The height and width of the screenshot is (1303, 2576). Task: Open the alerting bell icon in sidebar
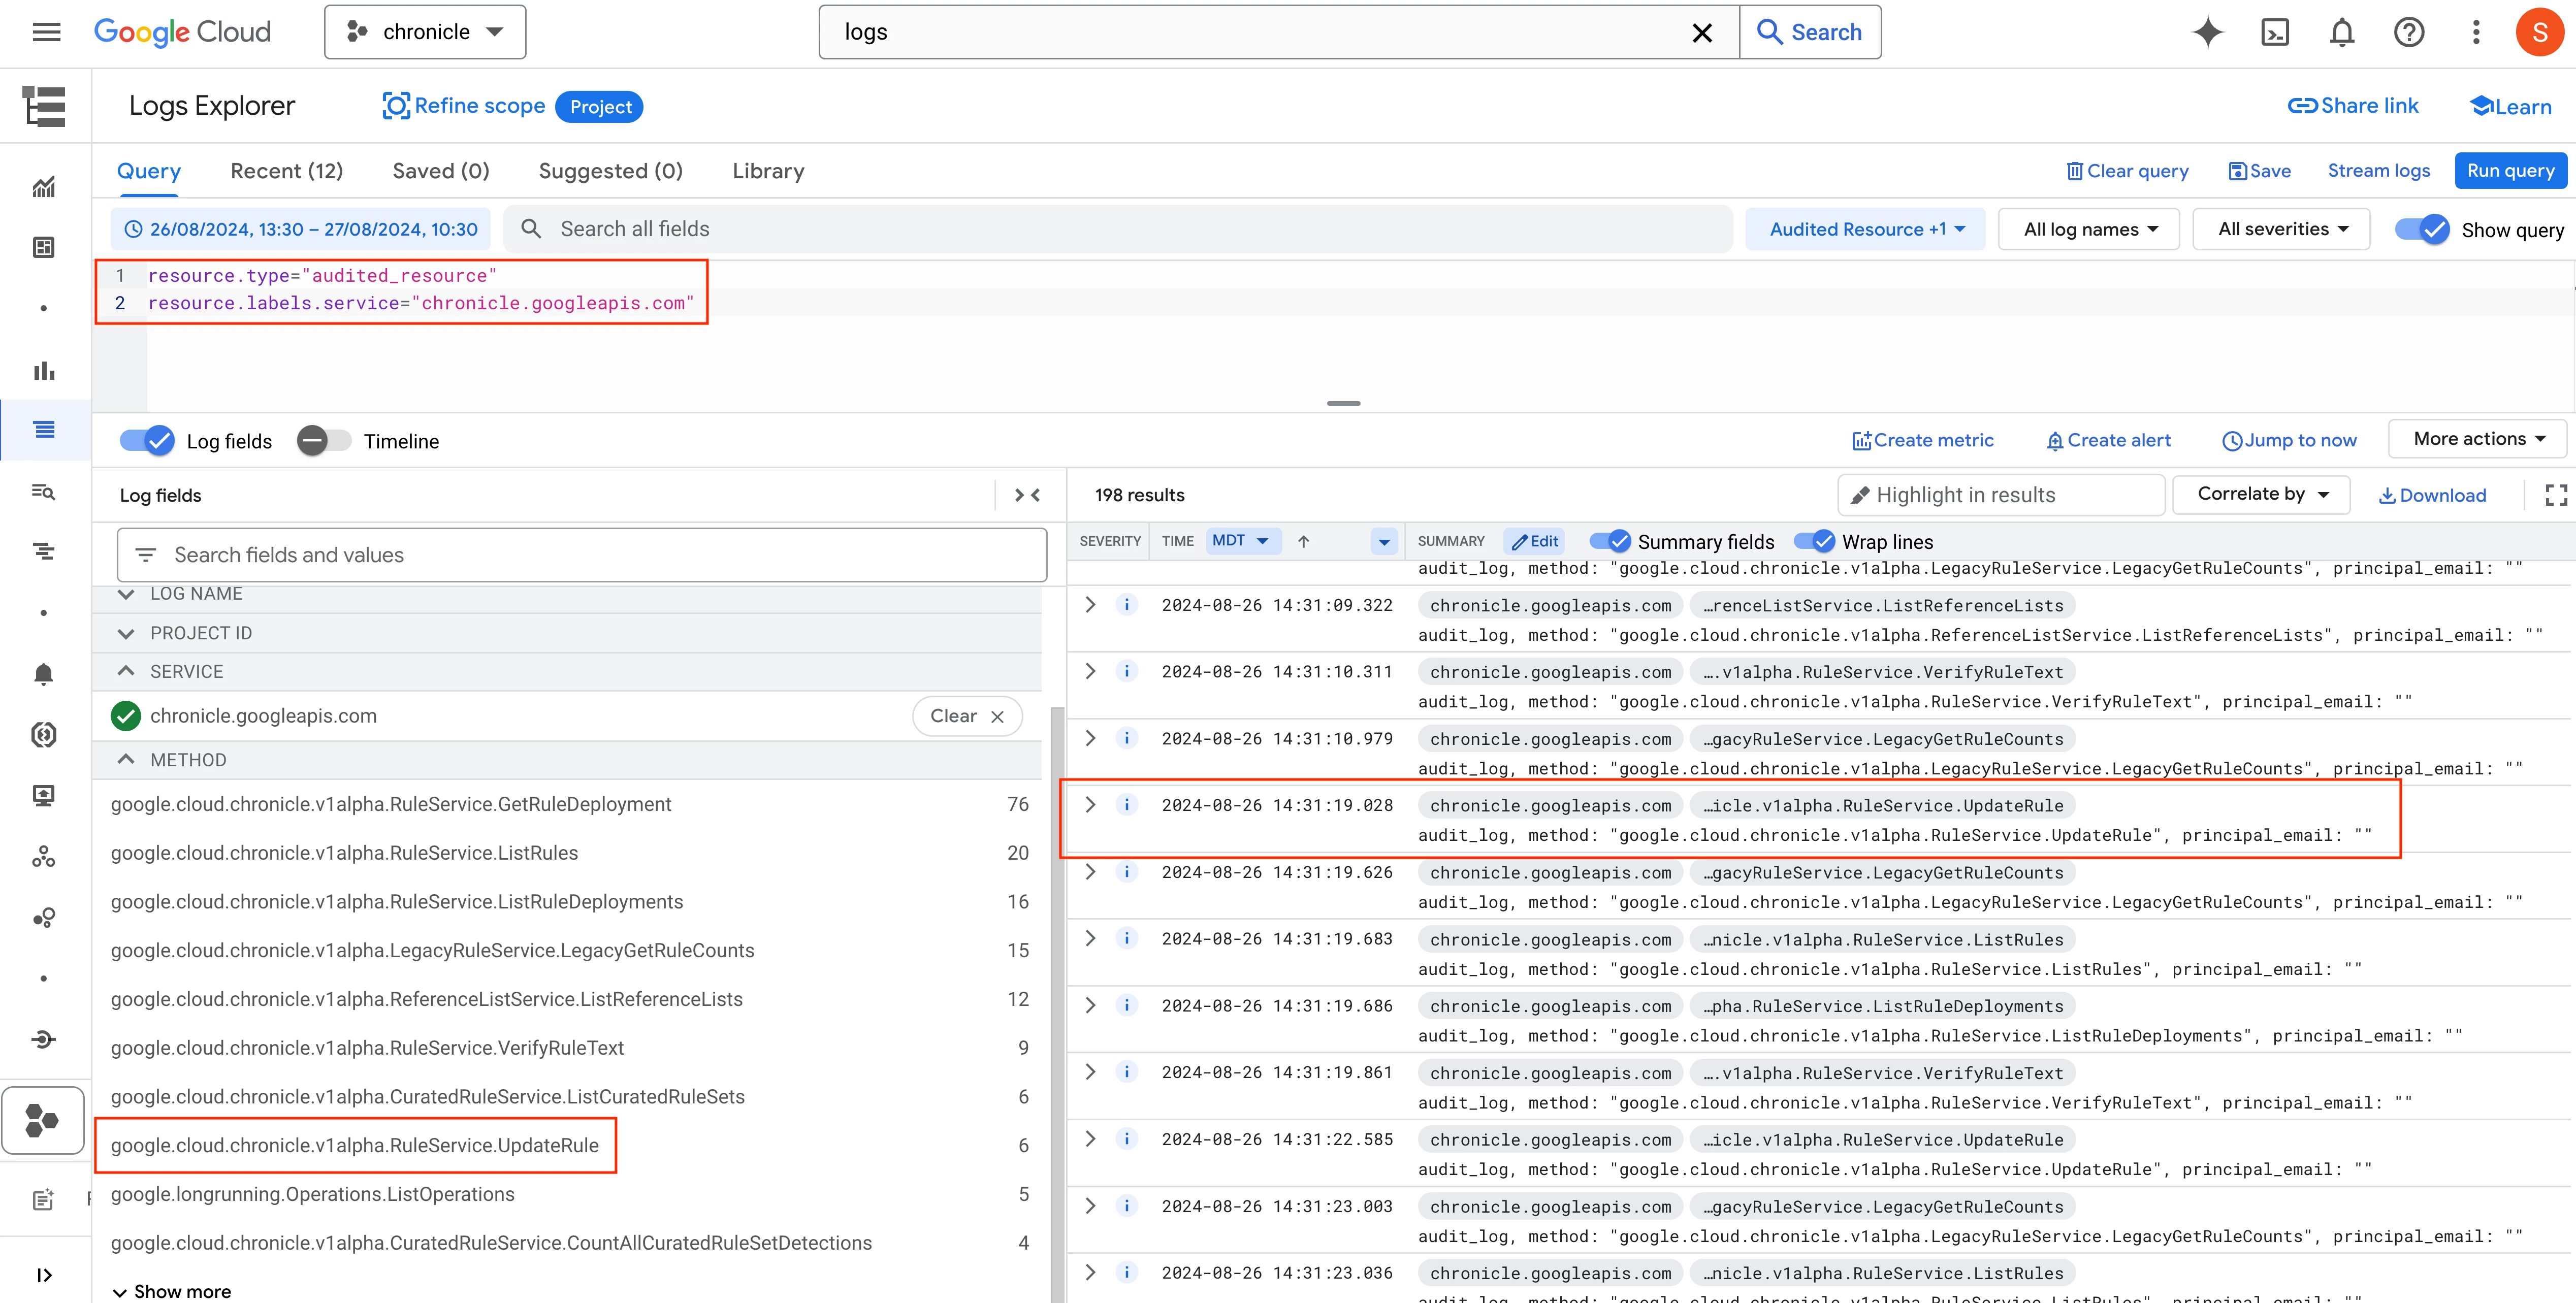44,674
